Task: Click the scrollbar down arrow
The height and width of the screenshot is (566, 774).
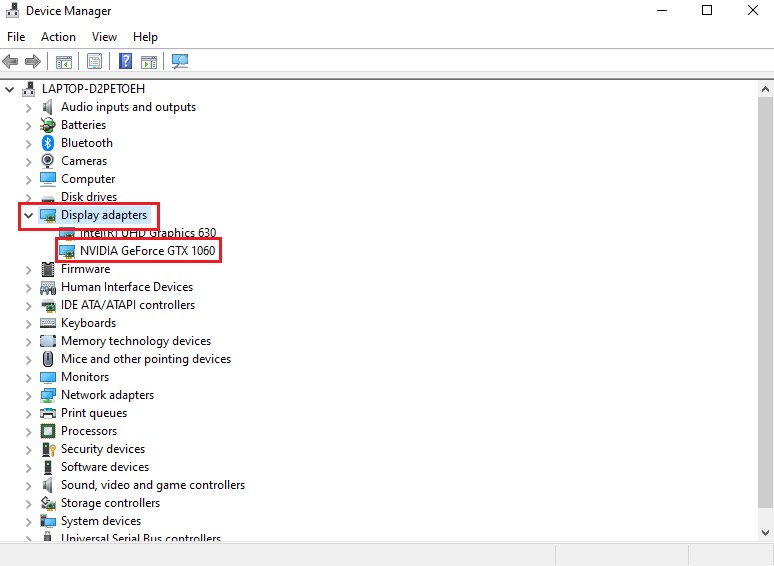Action: tap(765, 532)
